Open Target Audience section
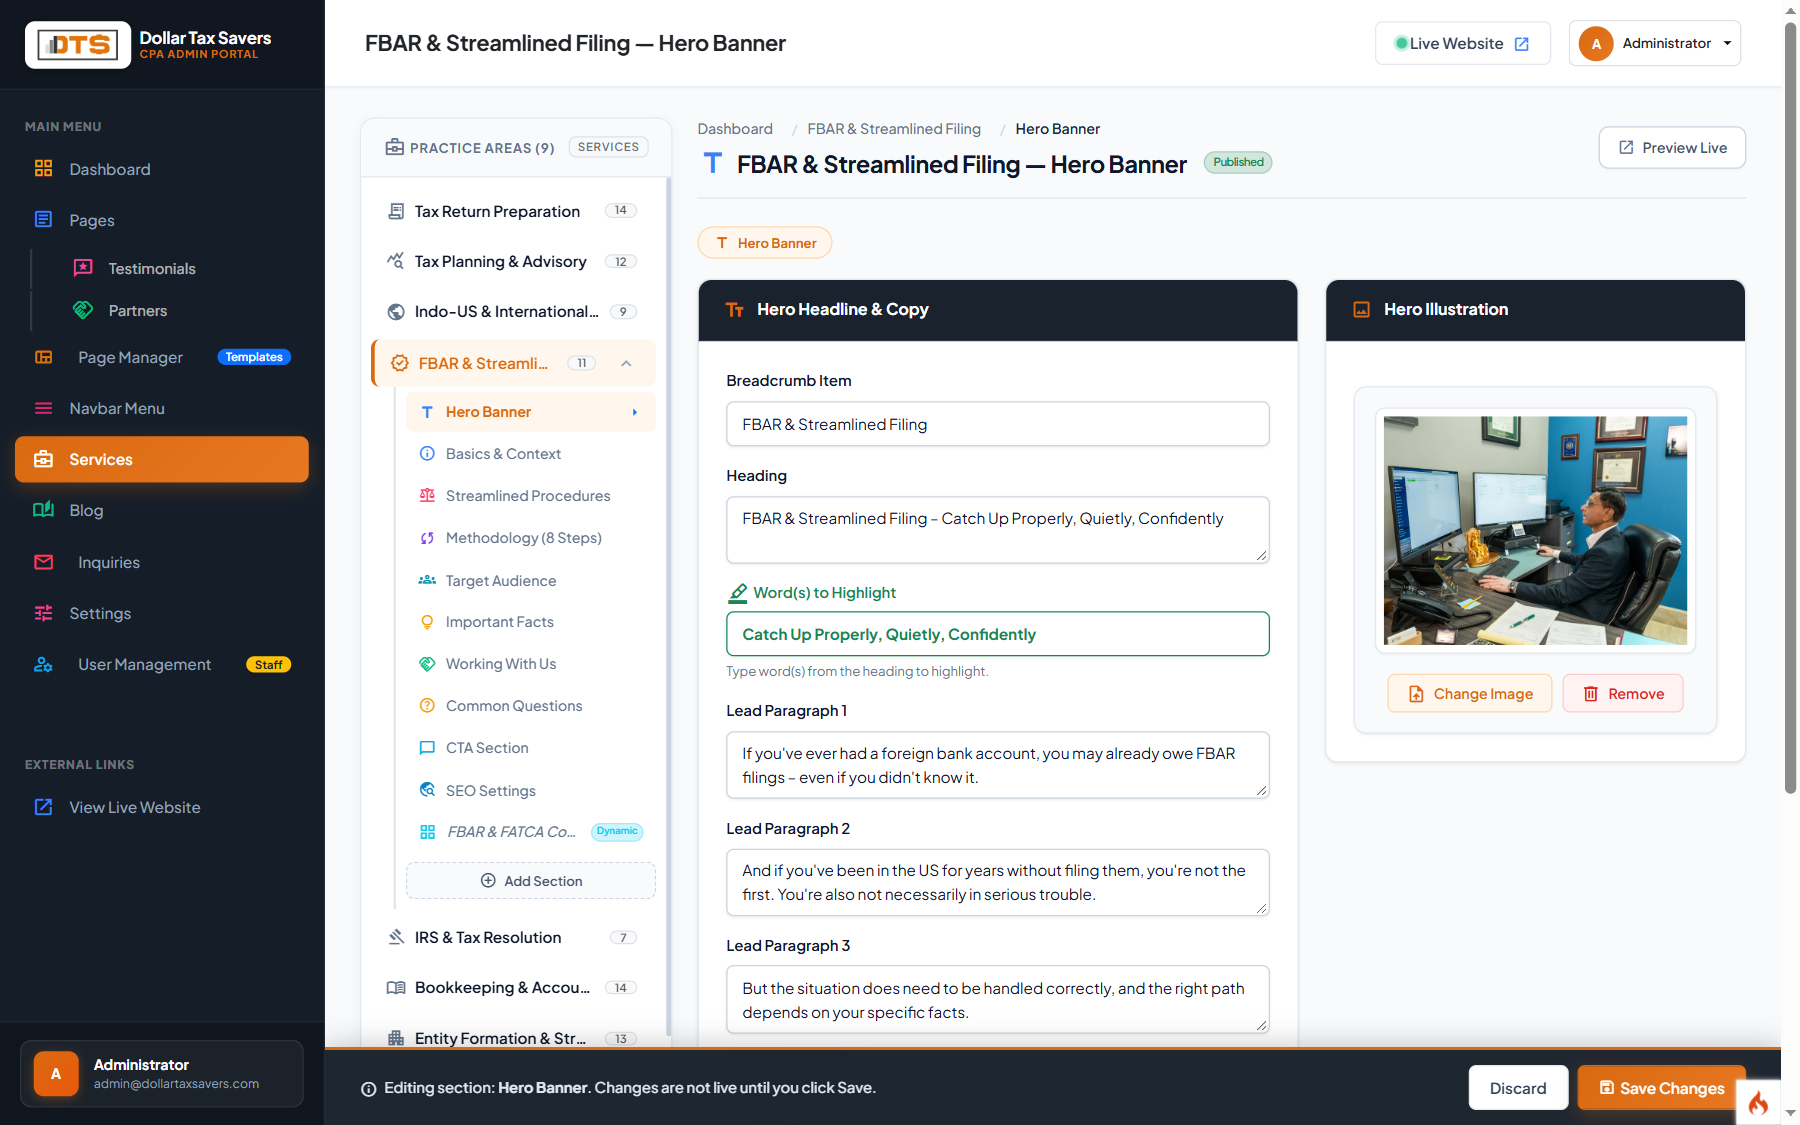1800x1125 pixels. (x=530, y=580)
